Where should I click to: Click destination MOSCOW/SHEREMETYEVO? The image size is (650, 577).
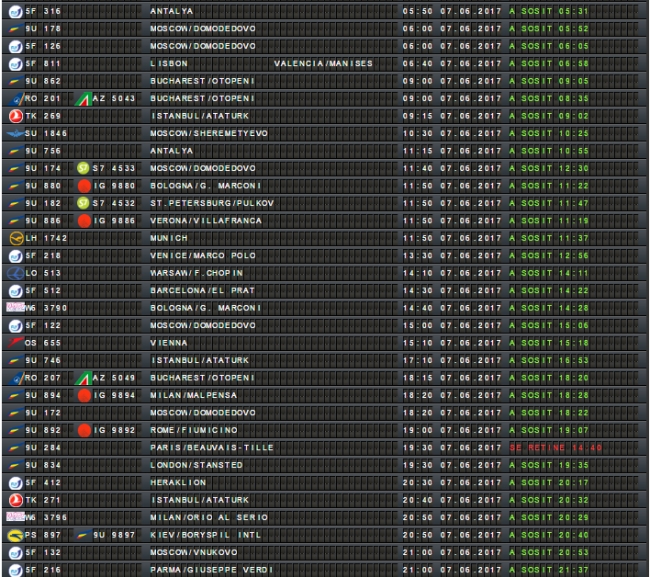pos(209,133)
